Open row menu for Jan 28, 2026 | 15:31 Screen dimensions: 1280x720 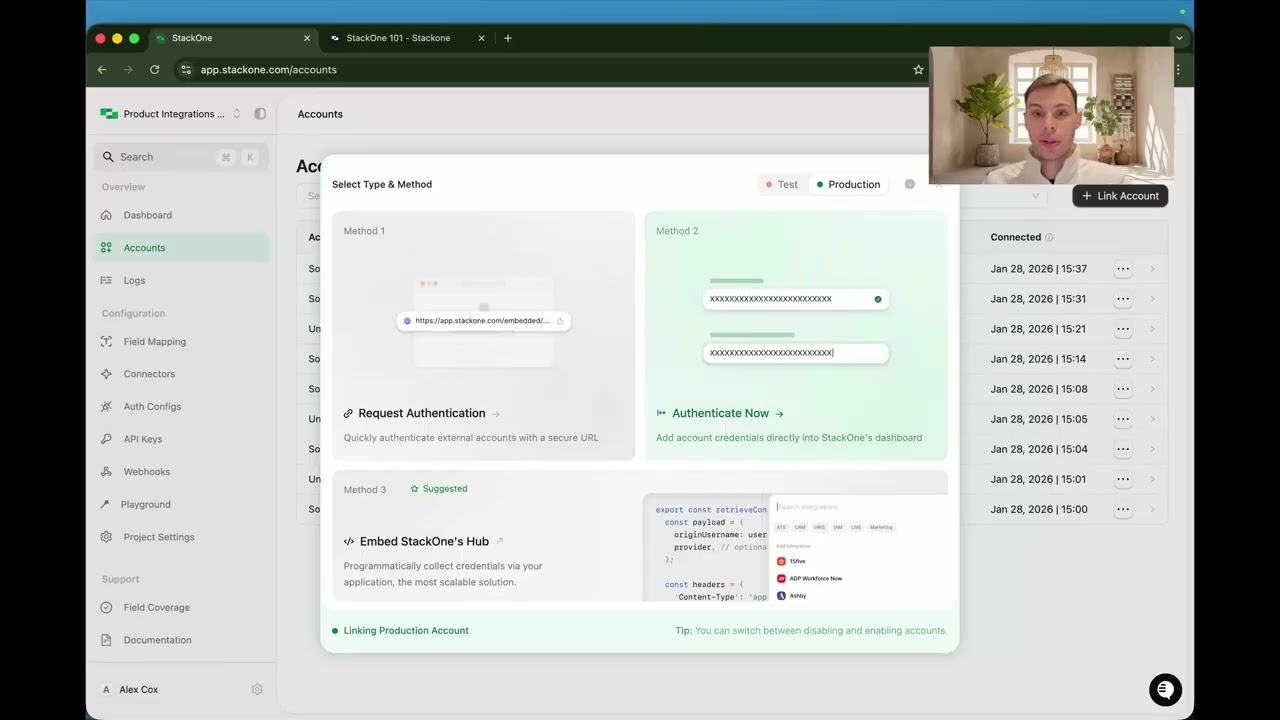click(x=1123, y=299)
